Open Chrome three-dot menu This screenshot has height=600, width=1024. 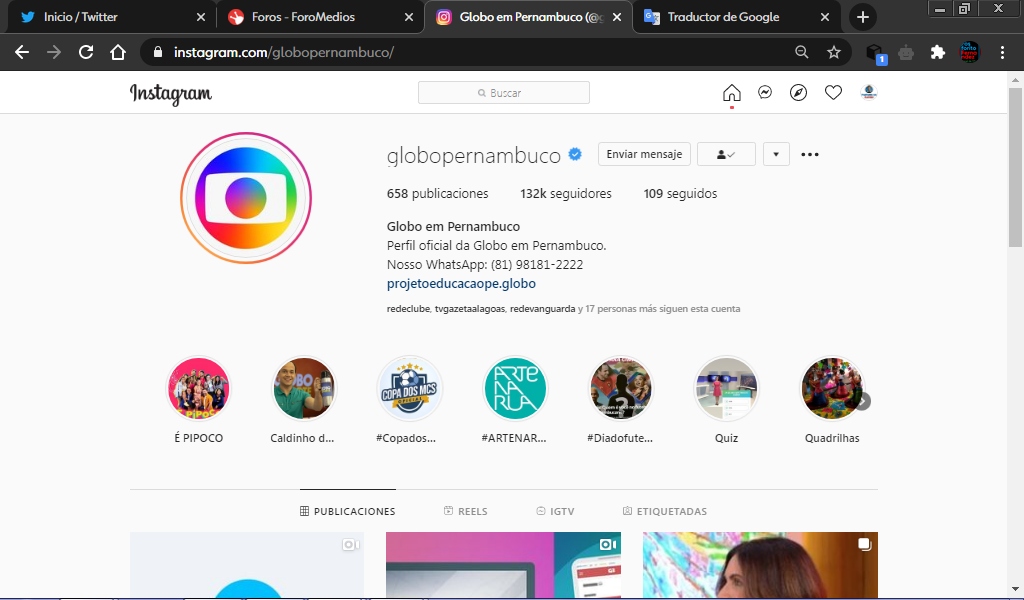[x=1002, y=52]
